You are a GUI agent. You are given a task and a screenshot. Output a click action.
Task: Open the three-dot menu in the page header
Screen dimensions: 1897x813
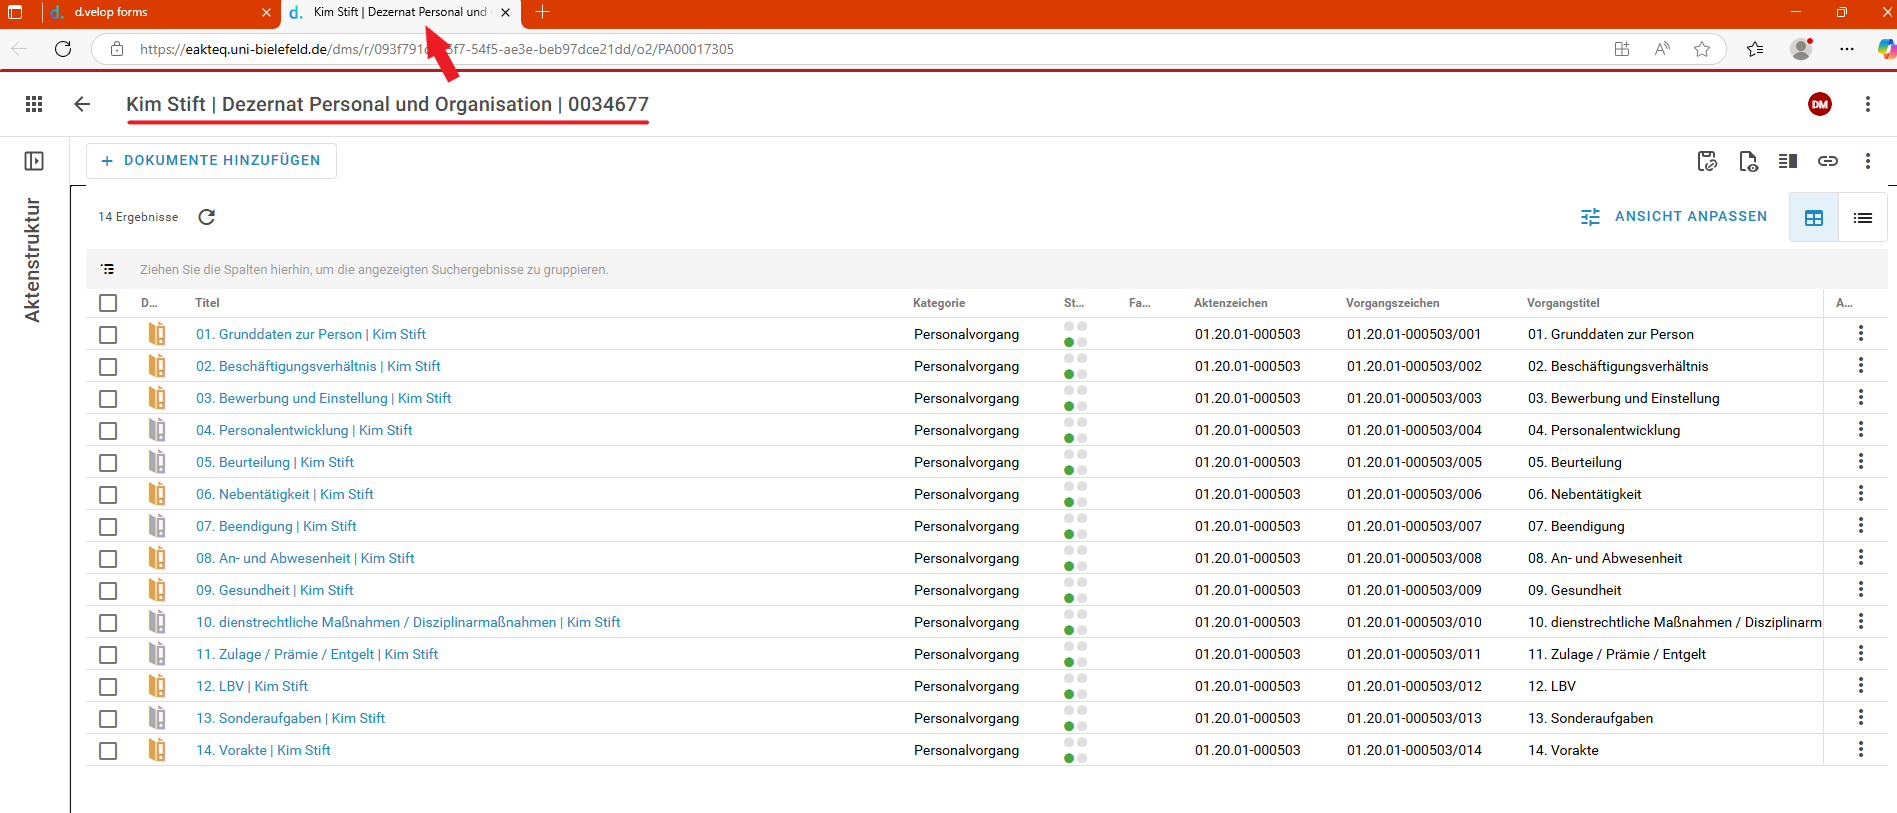click(x=1867, y=104)
